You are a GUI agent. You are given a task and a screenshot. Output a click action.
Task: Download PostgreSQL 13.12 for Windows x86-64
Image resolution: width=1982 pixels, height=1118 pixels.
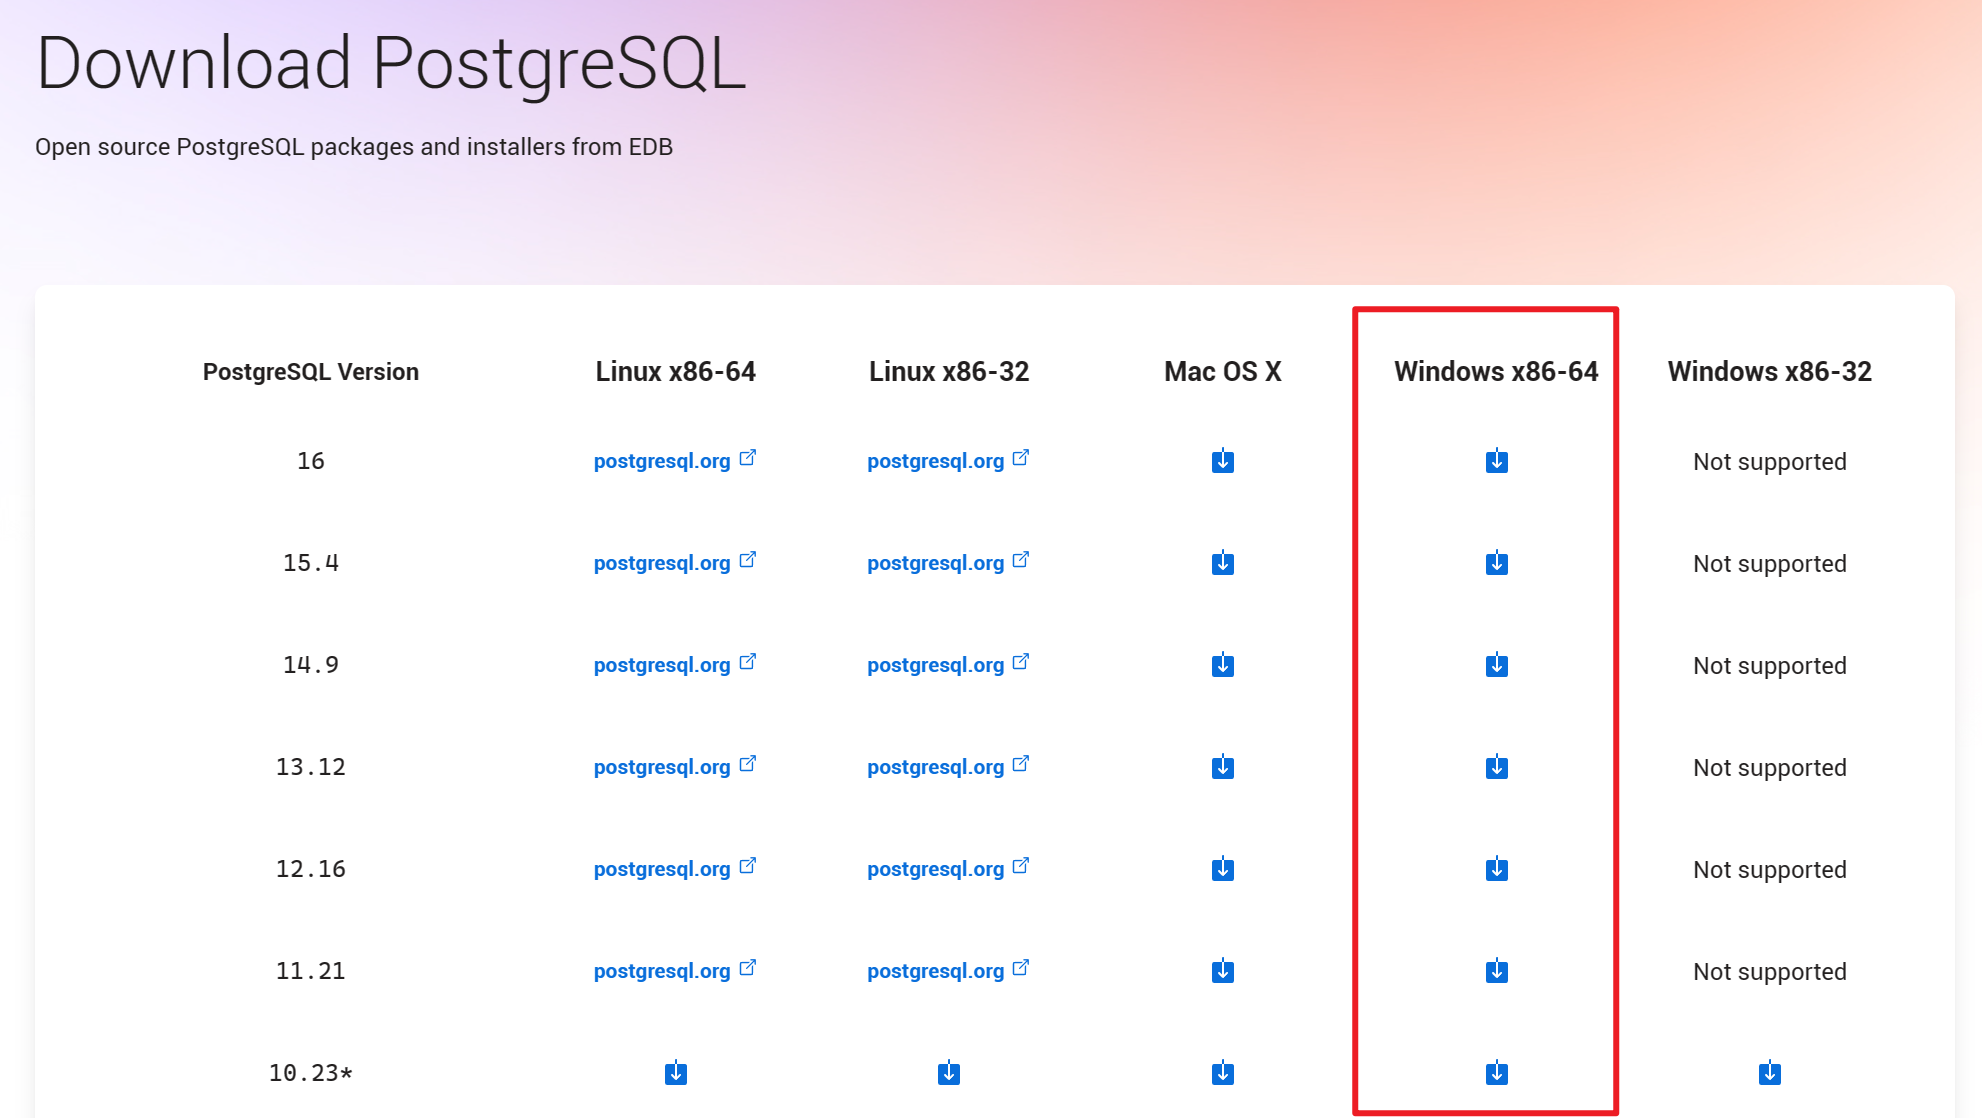click(x=1496, y=767)
